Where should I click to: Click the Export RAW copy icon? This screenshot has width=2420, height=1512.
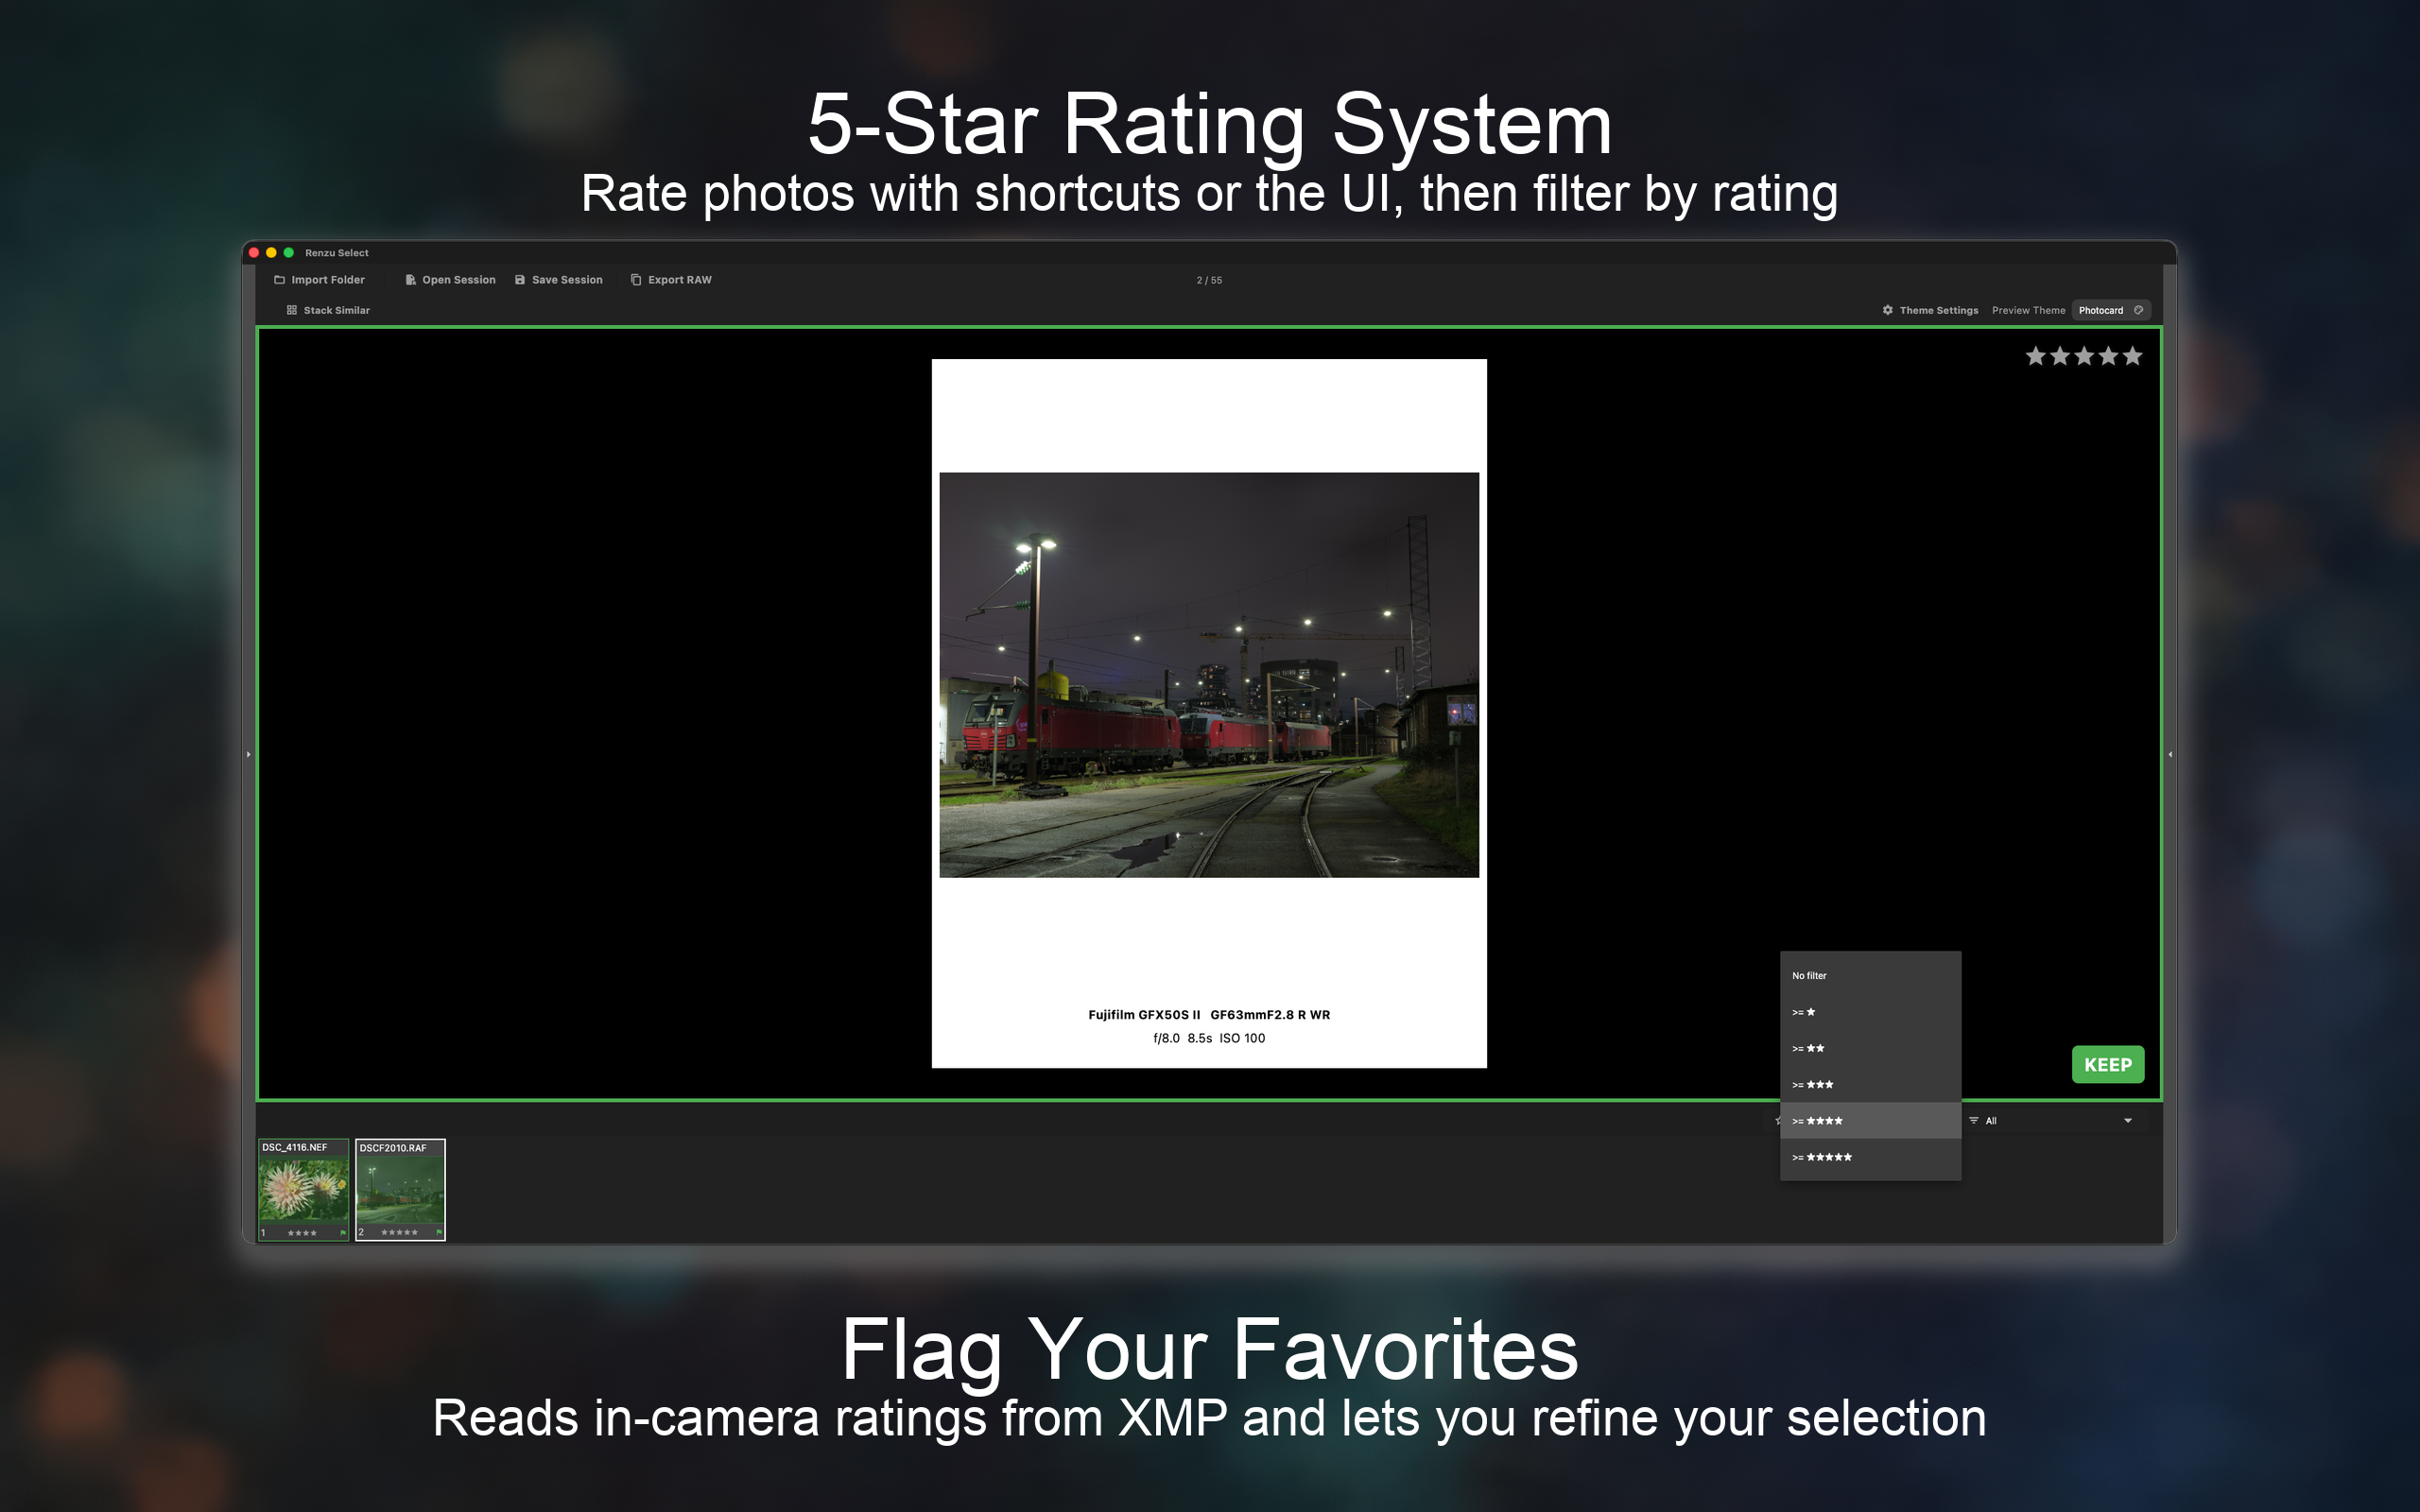point(636,280)
